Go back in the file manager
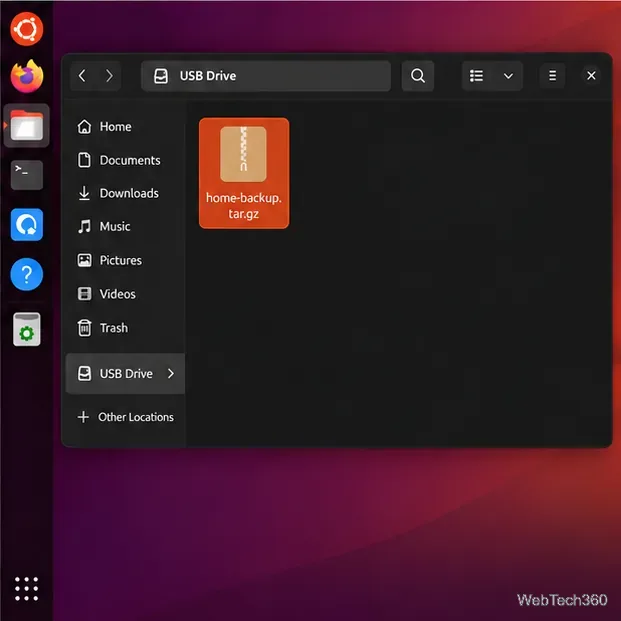This screenshot has width=621, height=621. (82, 76)
